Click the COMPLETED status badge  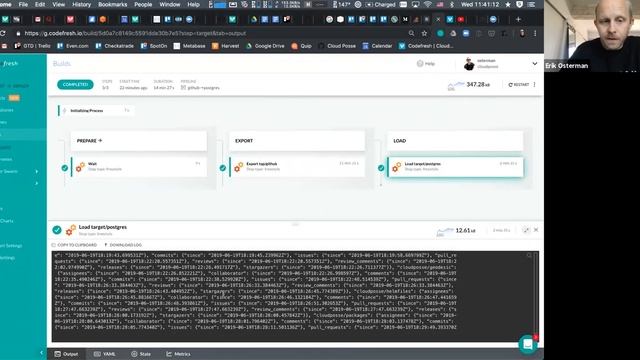click(75, 84)
